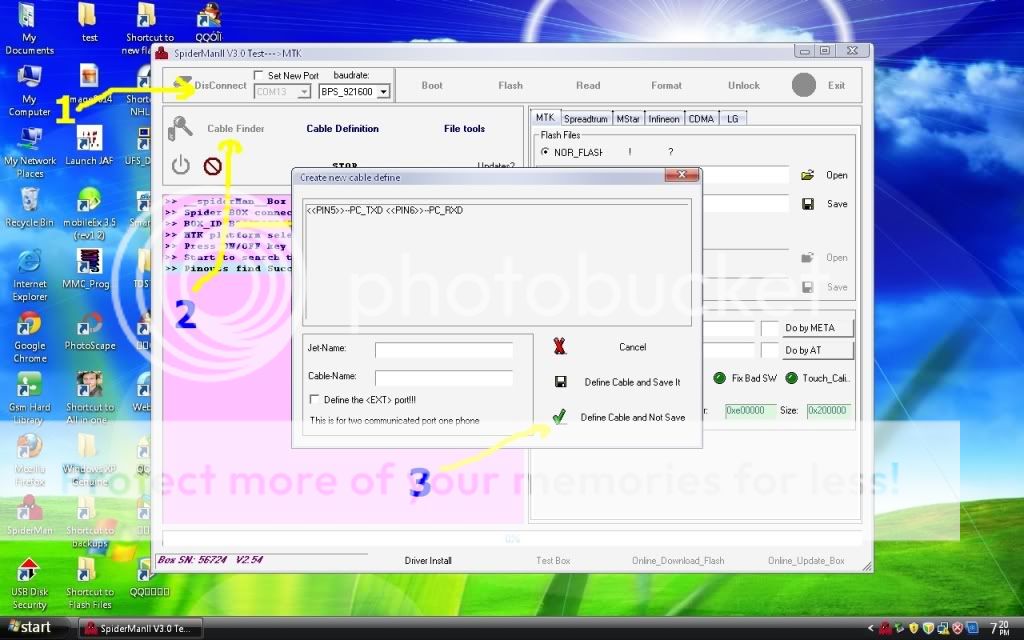1024x640 pixels.
Task: Open the BPS_921600 baudrate dropdown
Action: [x=383, y=91]
